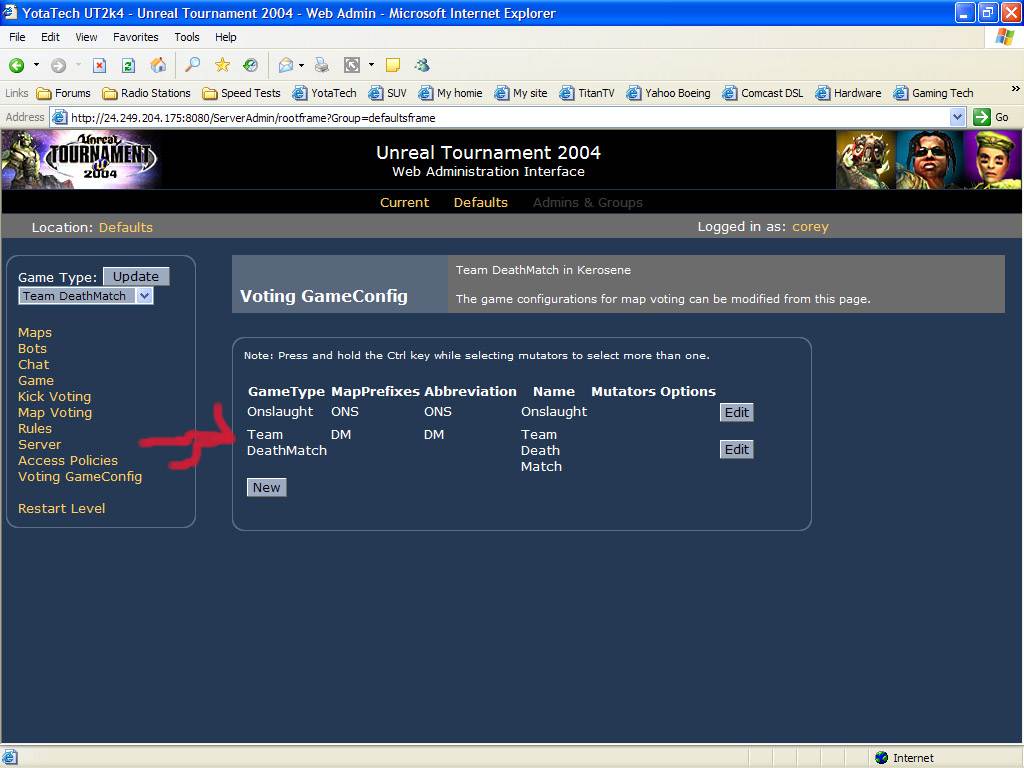1024x768 pixels.
Task: Open the Favorites star panel
Action: (222, 65)
